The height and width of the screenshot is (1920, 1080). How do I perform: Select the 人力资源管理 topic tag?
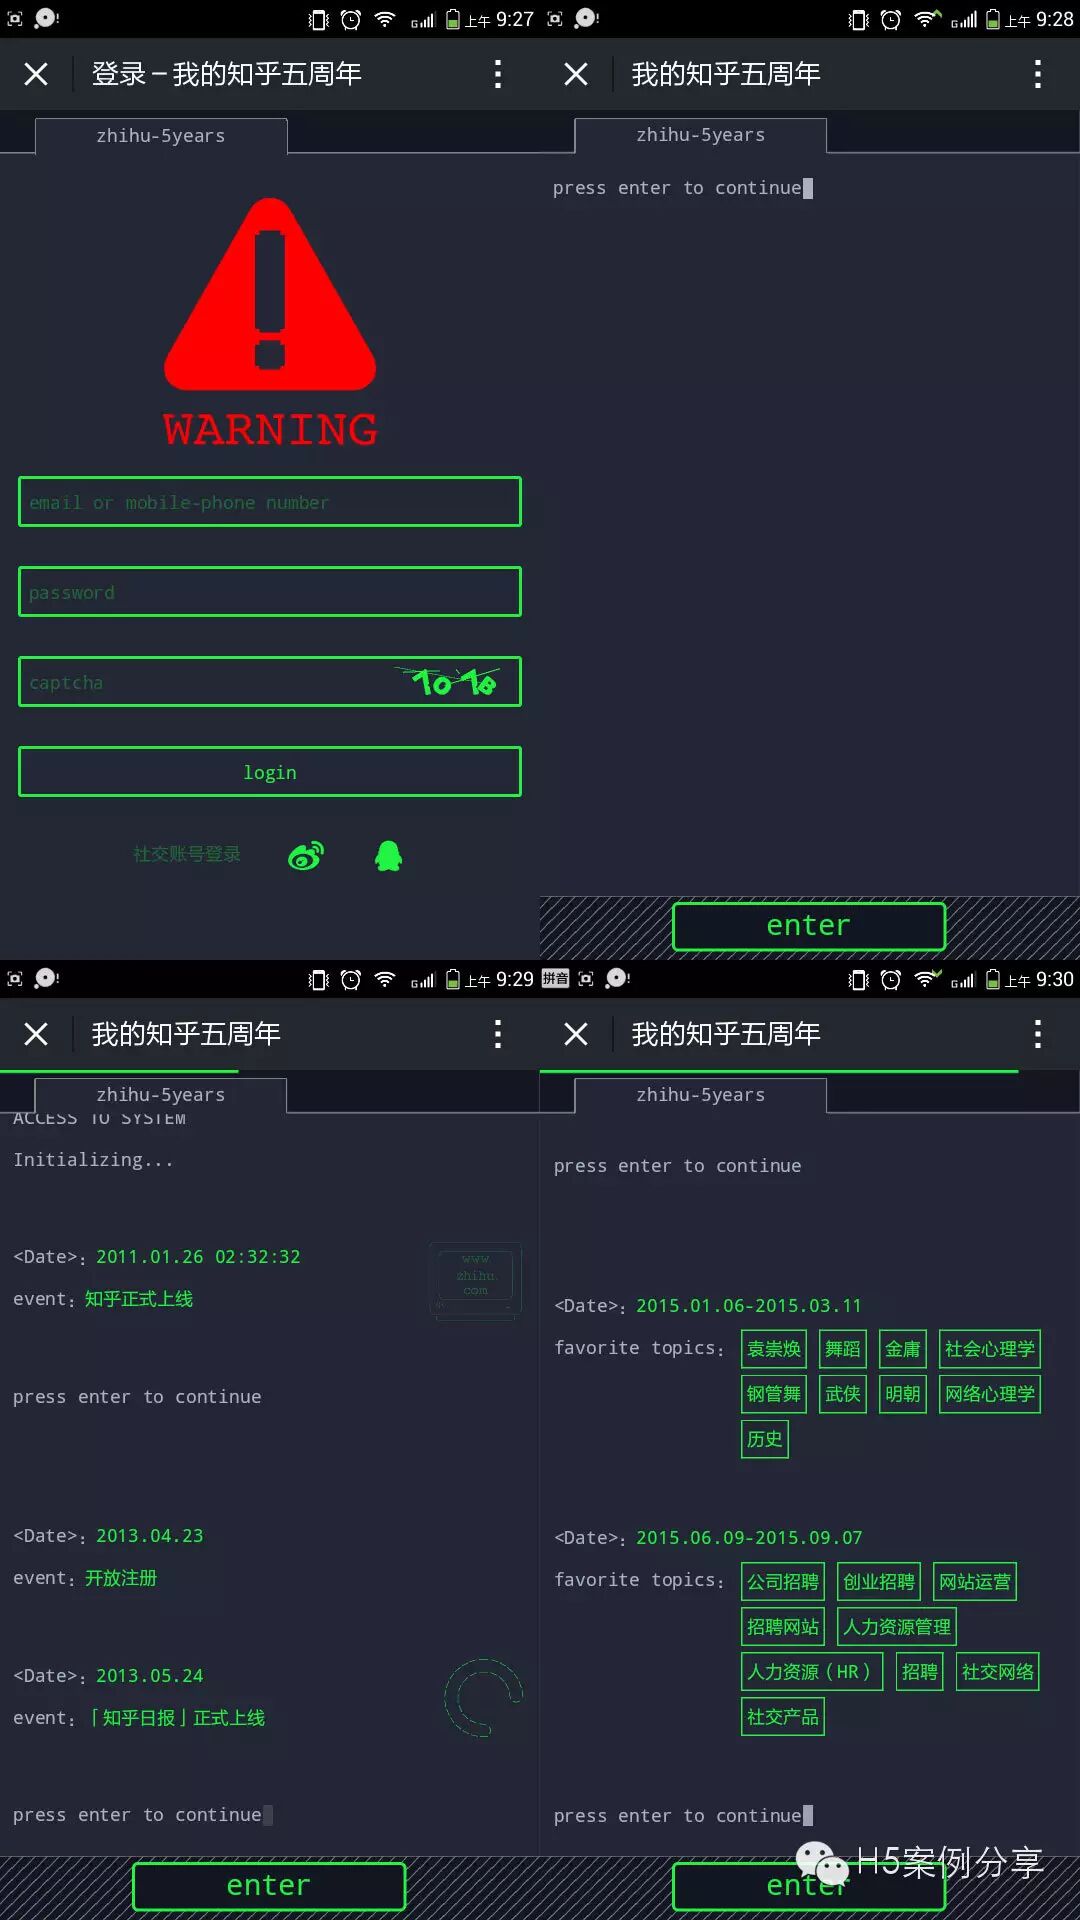897,1627
